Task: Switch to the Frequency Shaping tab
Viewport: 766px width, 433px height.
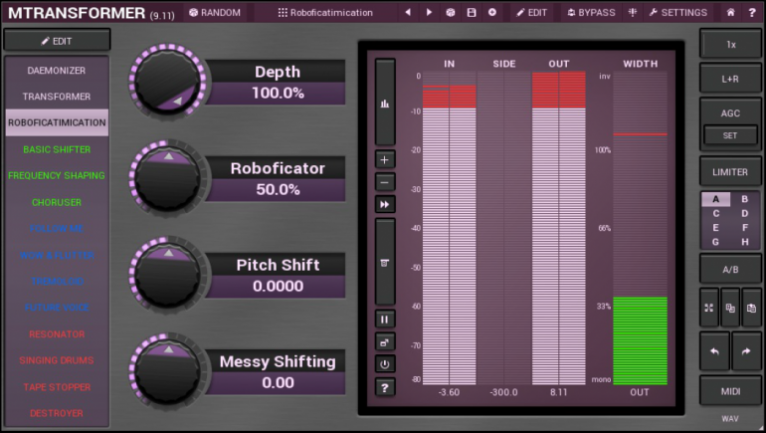Action: pos(56,176)
